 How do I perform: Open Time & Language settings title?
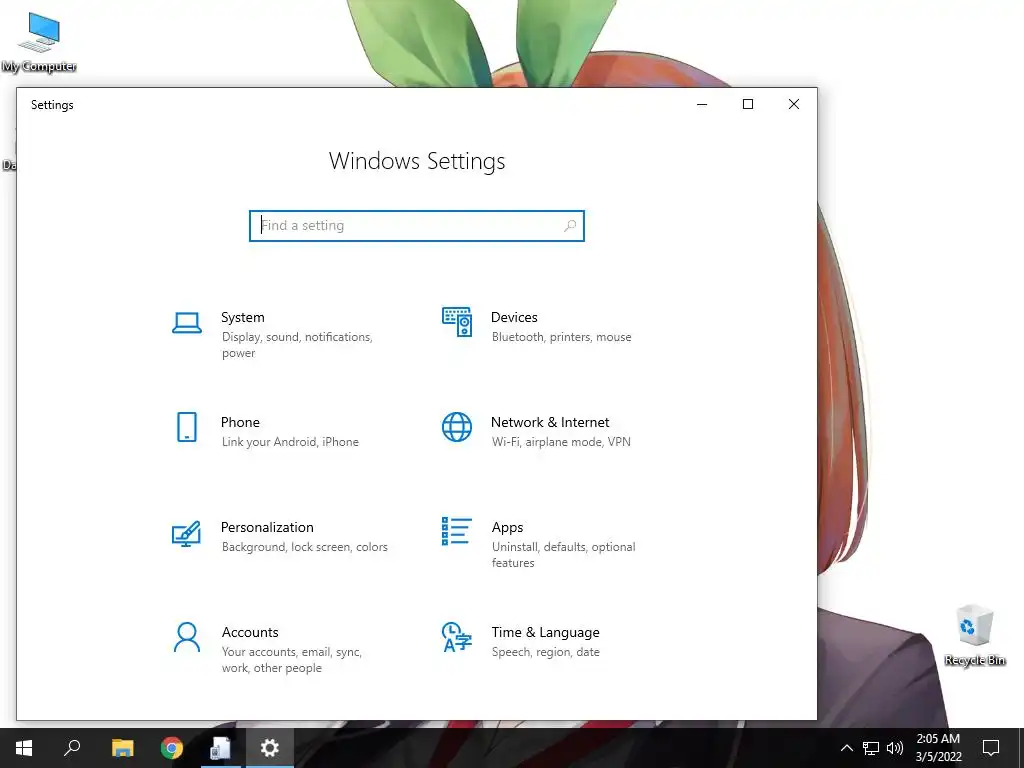pyautogui.click(x=545, y=632)
